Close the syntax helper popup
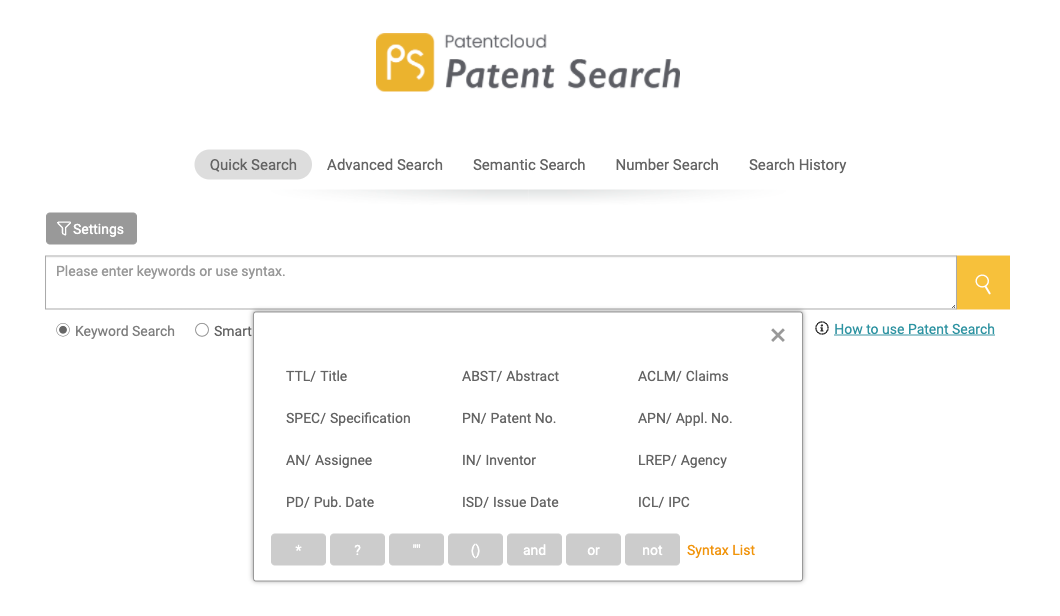1060x616 pixels. [x=777, y=336]
